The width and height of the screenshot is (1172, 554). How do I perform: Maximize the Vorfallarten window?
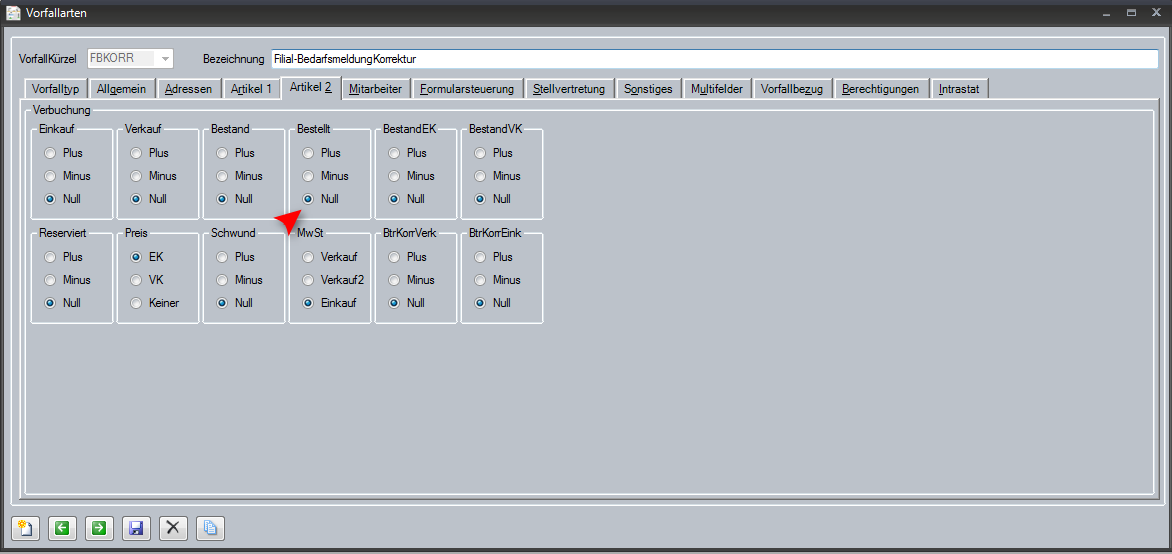tap(1131, 13)
